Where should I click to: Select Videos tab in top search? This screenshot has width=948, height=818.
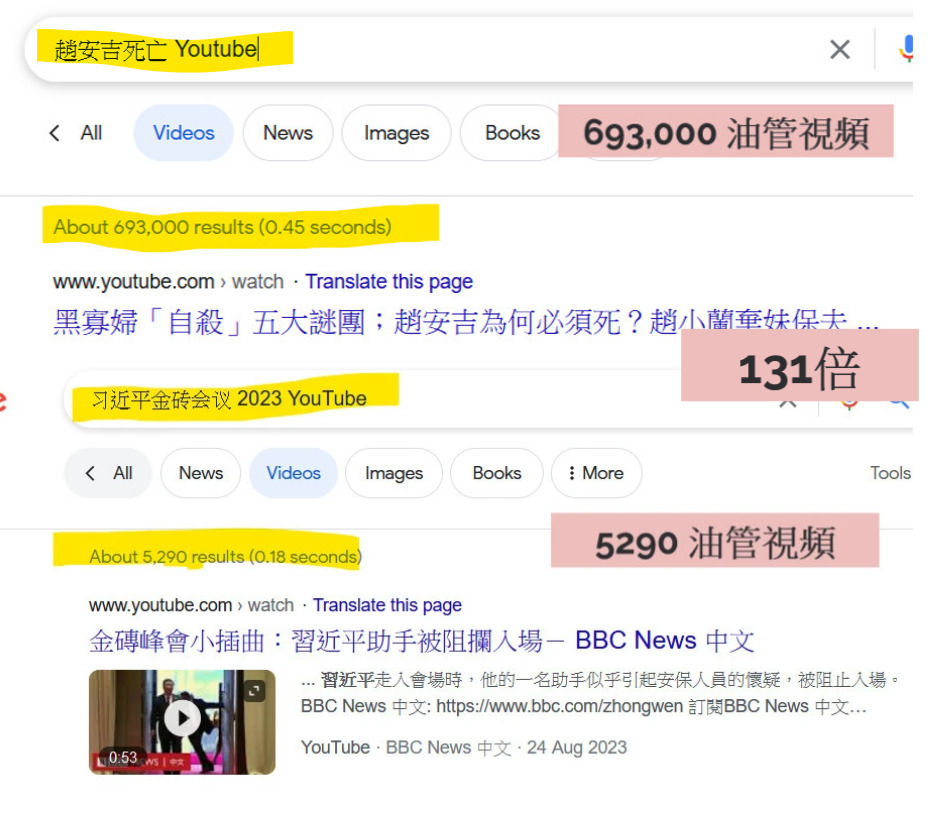pos(183,133)
